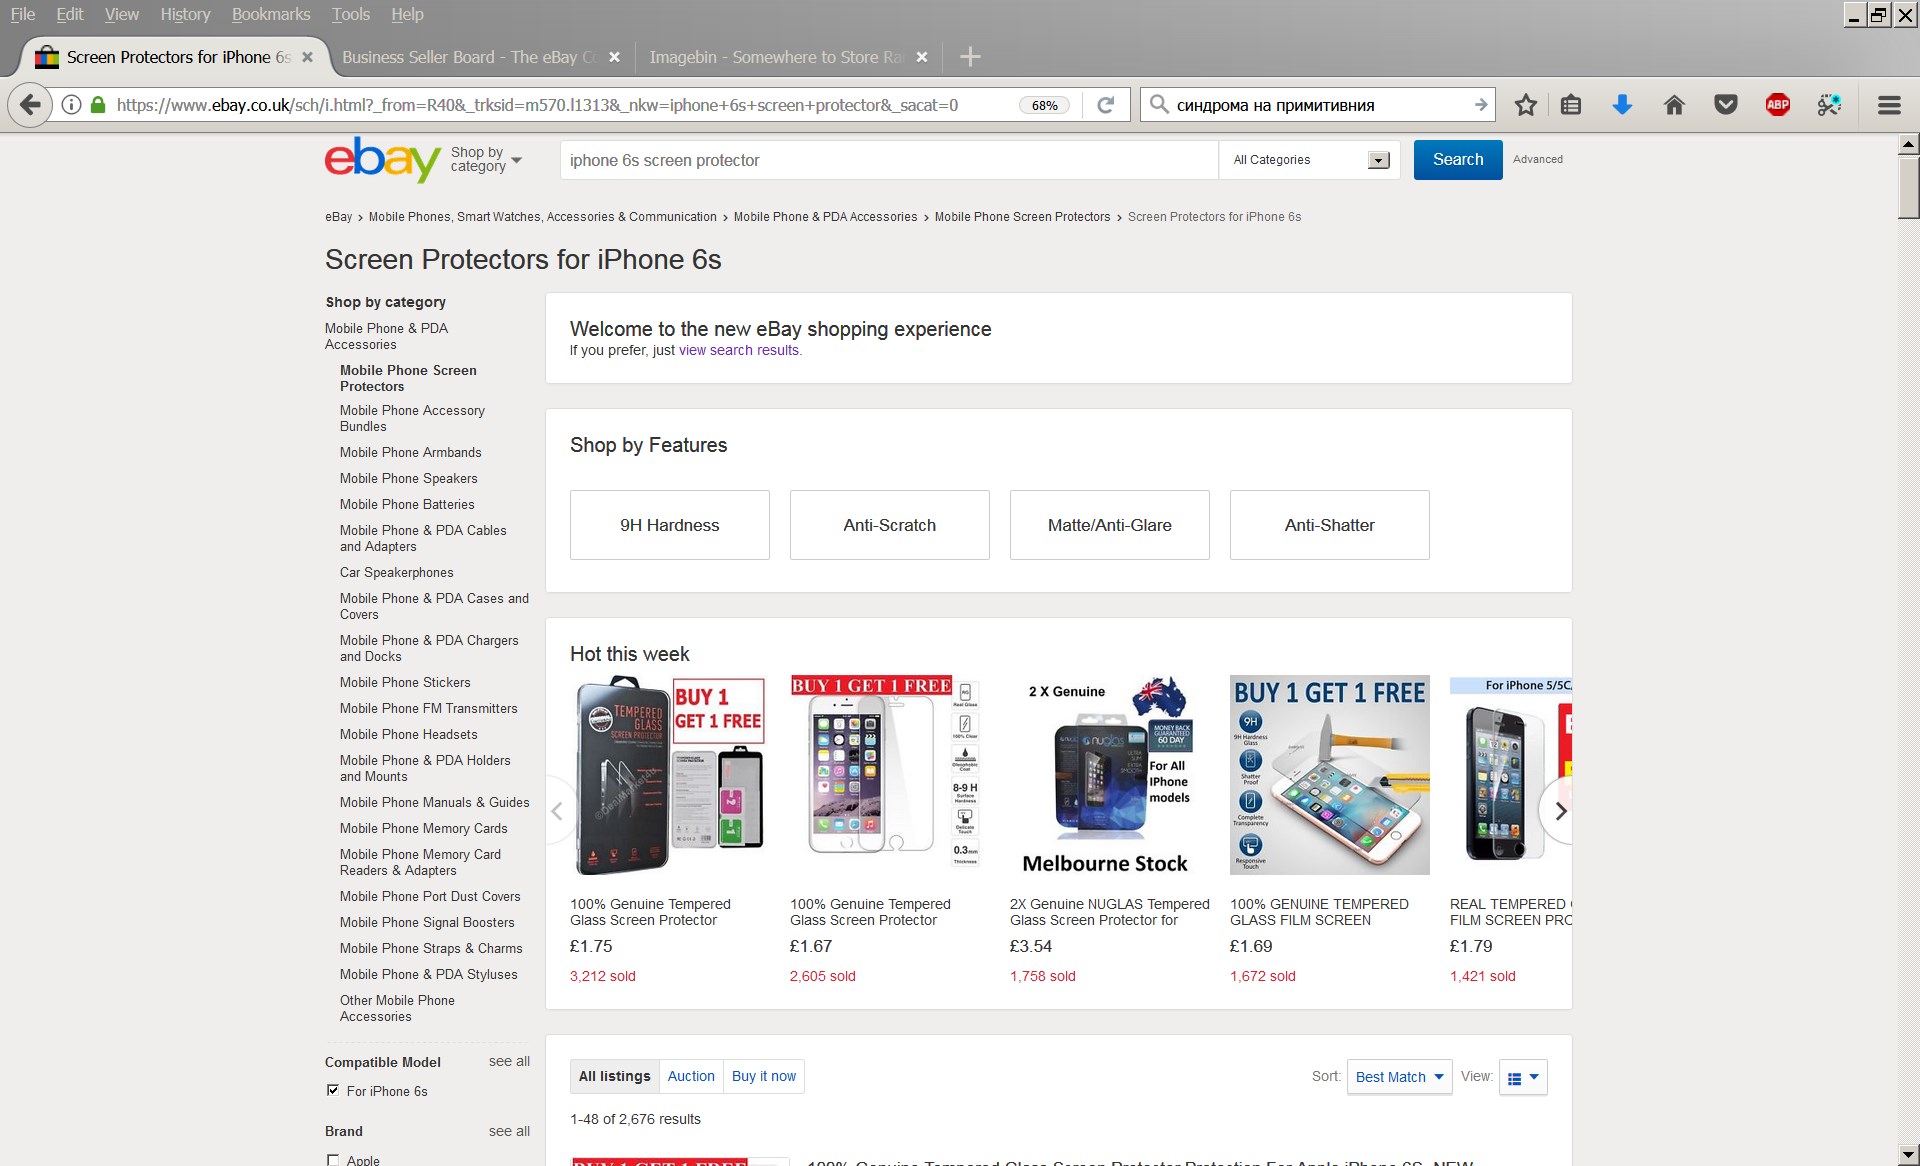Select the 9H Hardness feature button

669,525
